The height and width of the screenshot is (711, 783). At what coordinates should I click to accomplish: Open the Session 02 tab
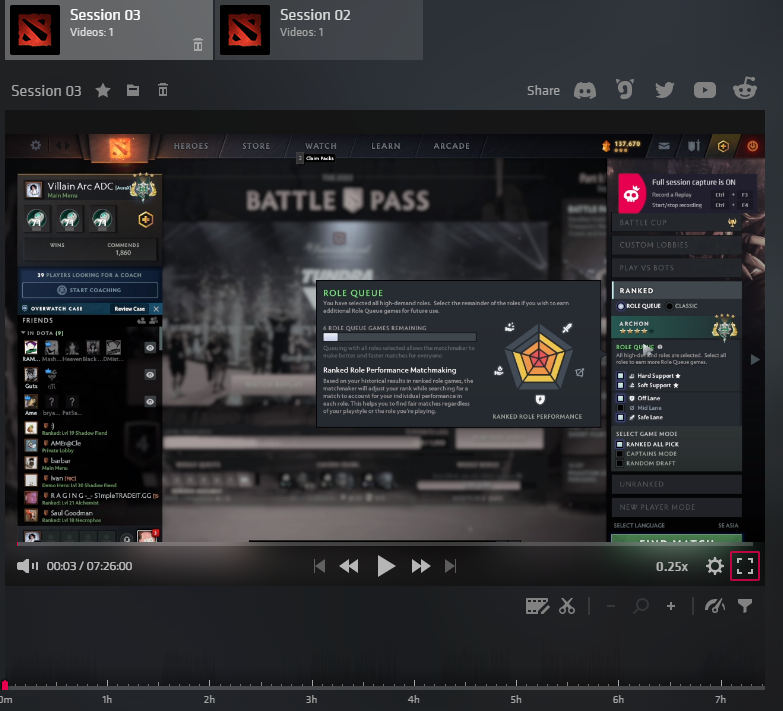click(319, 30)
